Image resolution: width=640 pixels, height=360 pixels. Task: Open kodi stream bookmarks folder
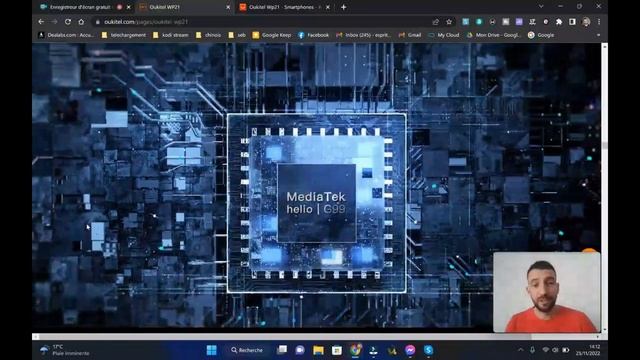pos(171,35)
